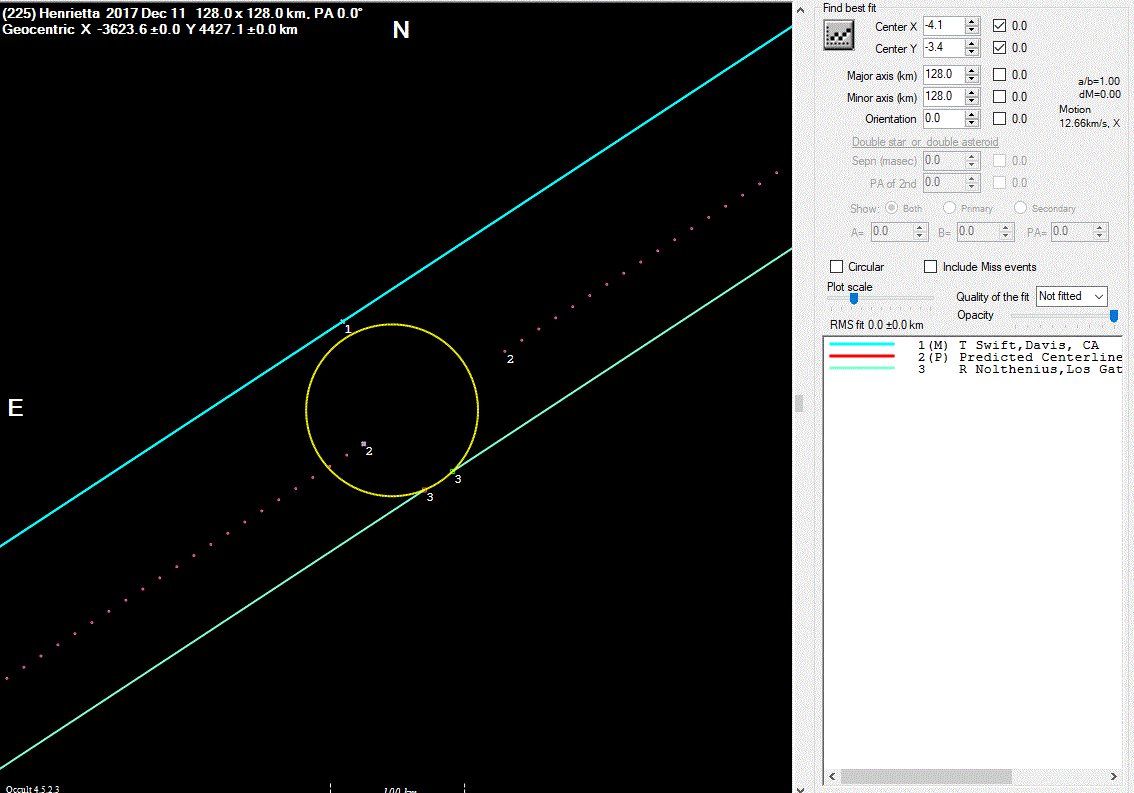Image resolution: width=1134 pixels, height=793 pixels.
Task: Toggle the Center X fit checkbox
Action: 999,25
